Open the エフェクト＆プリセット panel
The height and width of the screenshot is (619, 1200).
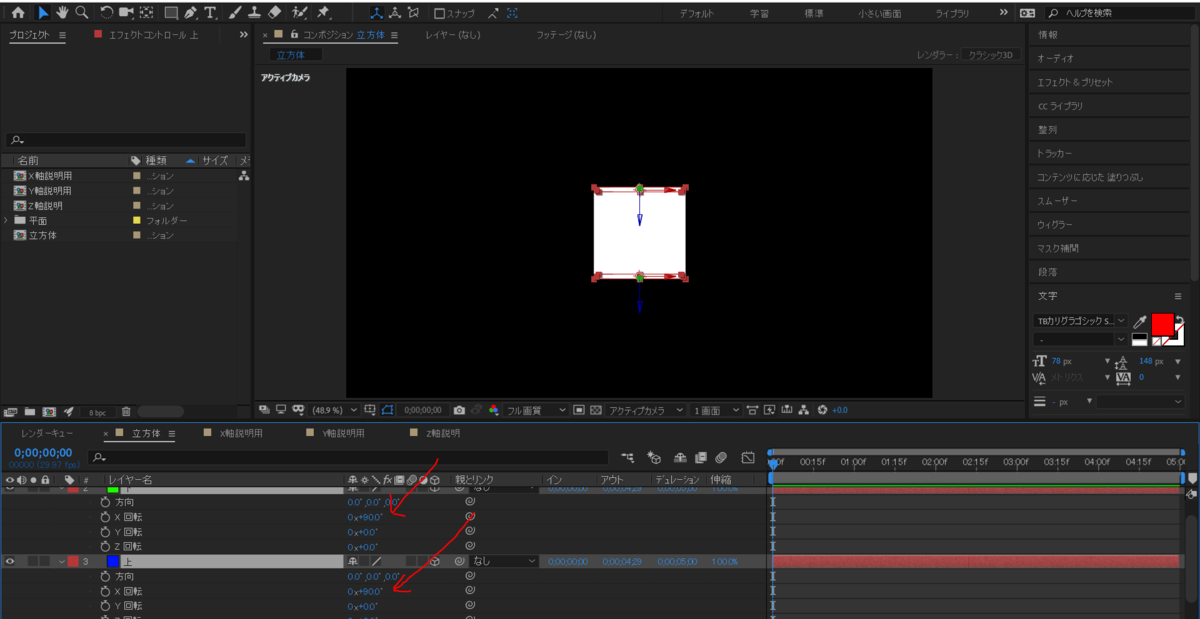click(x=1075, y=82)
